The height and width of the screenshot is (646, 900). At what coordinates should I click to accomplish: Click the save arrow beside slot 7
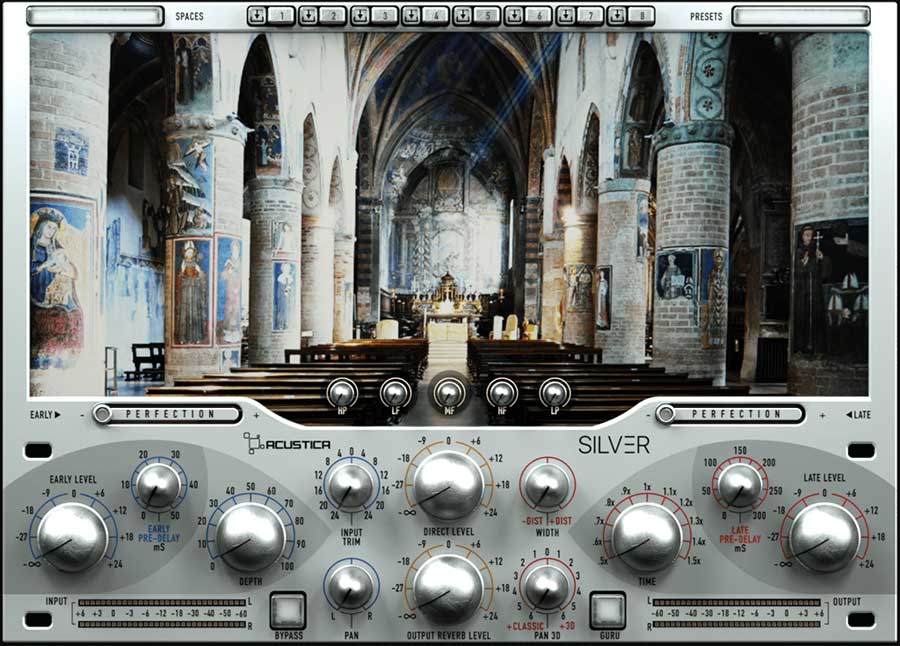[565, 16]
